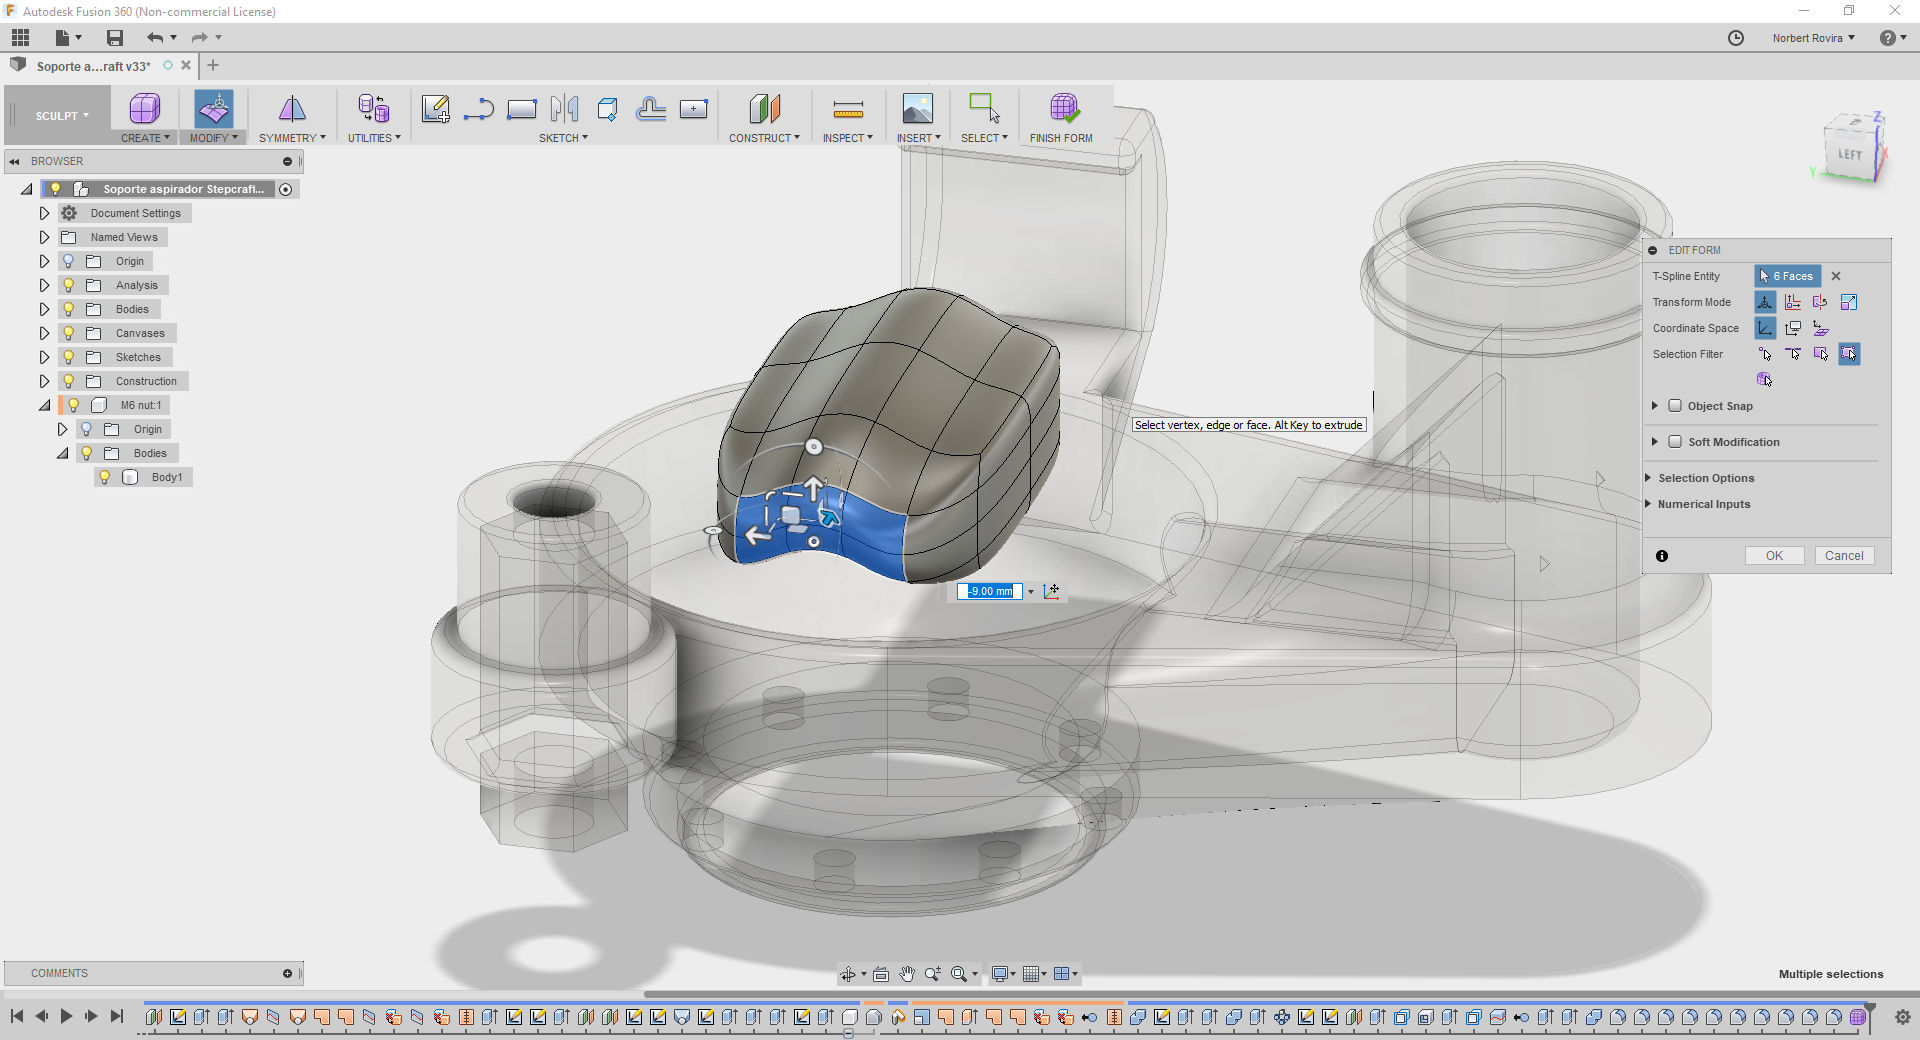Open the Insert canvas image icon
The width and height of the screenshot is (1920, 1040).
click(x=917, y=108)
